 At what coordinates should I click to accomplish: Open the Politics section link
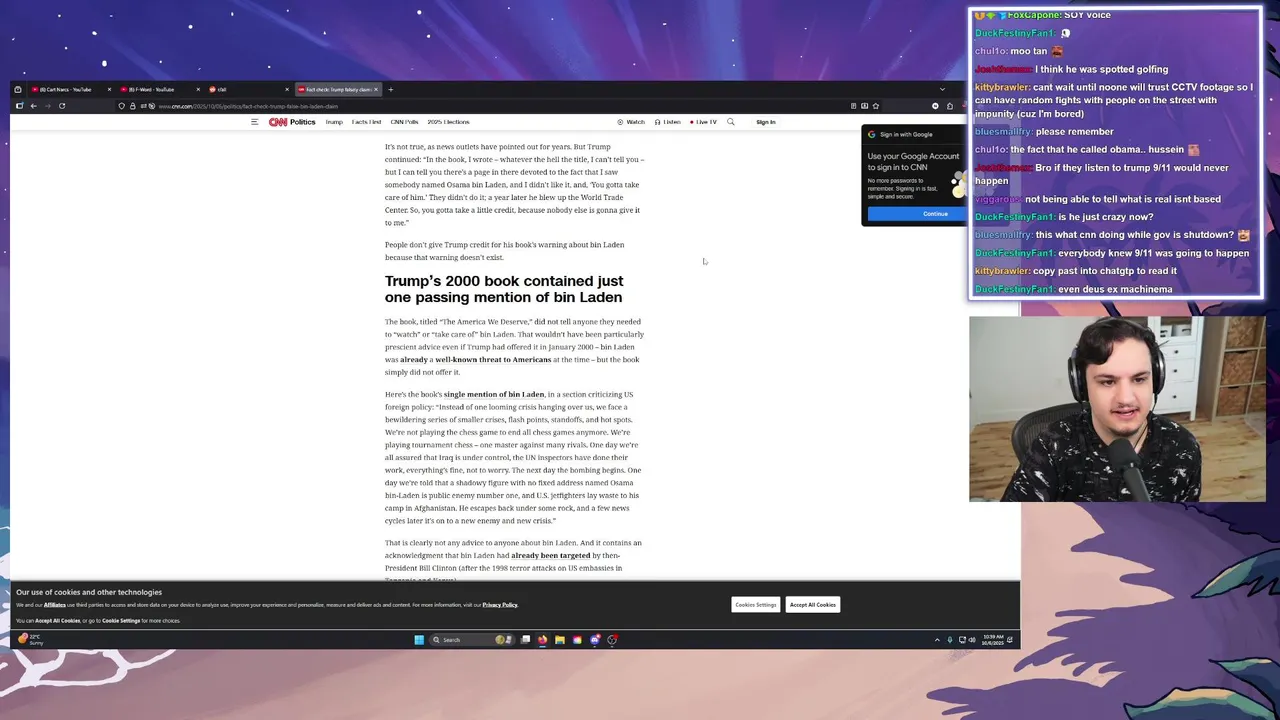302,122
